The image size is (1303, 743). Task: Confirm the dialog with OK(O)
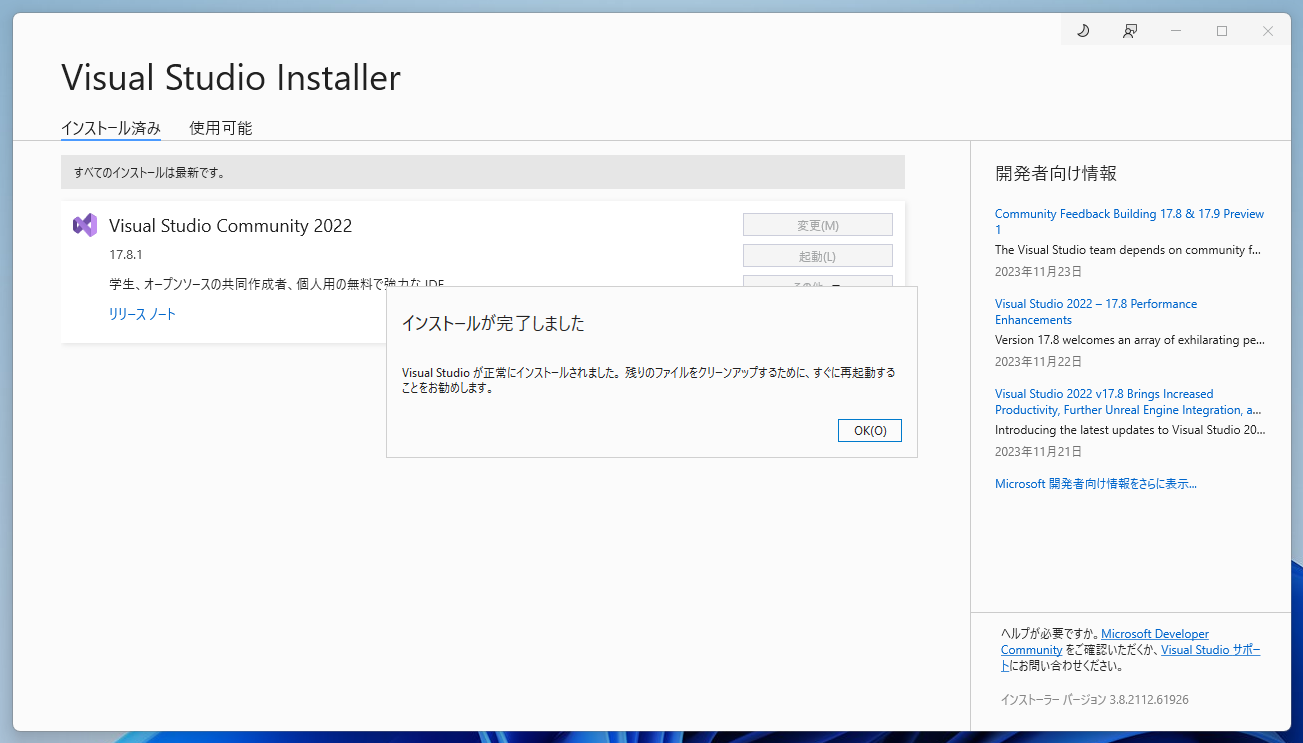tap(870, 430)
